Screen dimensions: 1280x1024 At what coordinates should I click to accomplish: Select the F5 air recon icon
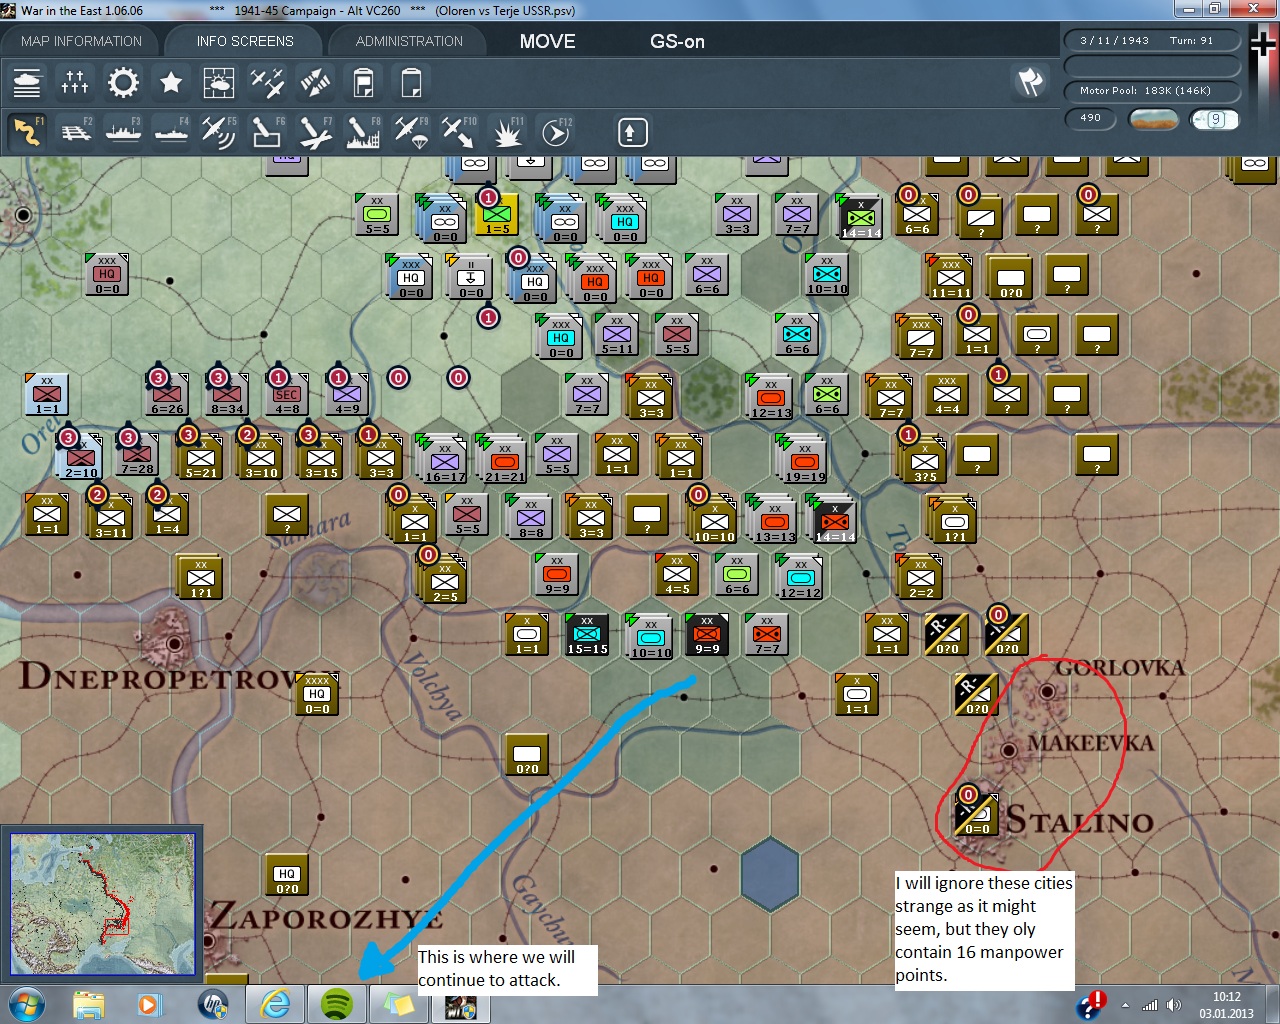[219, 132]
